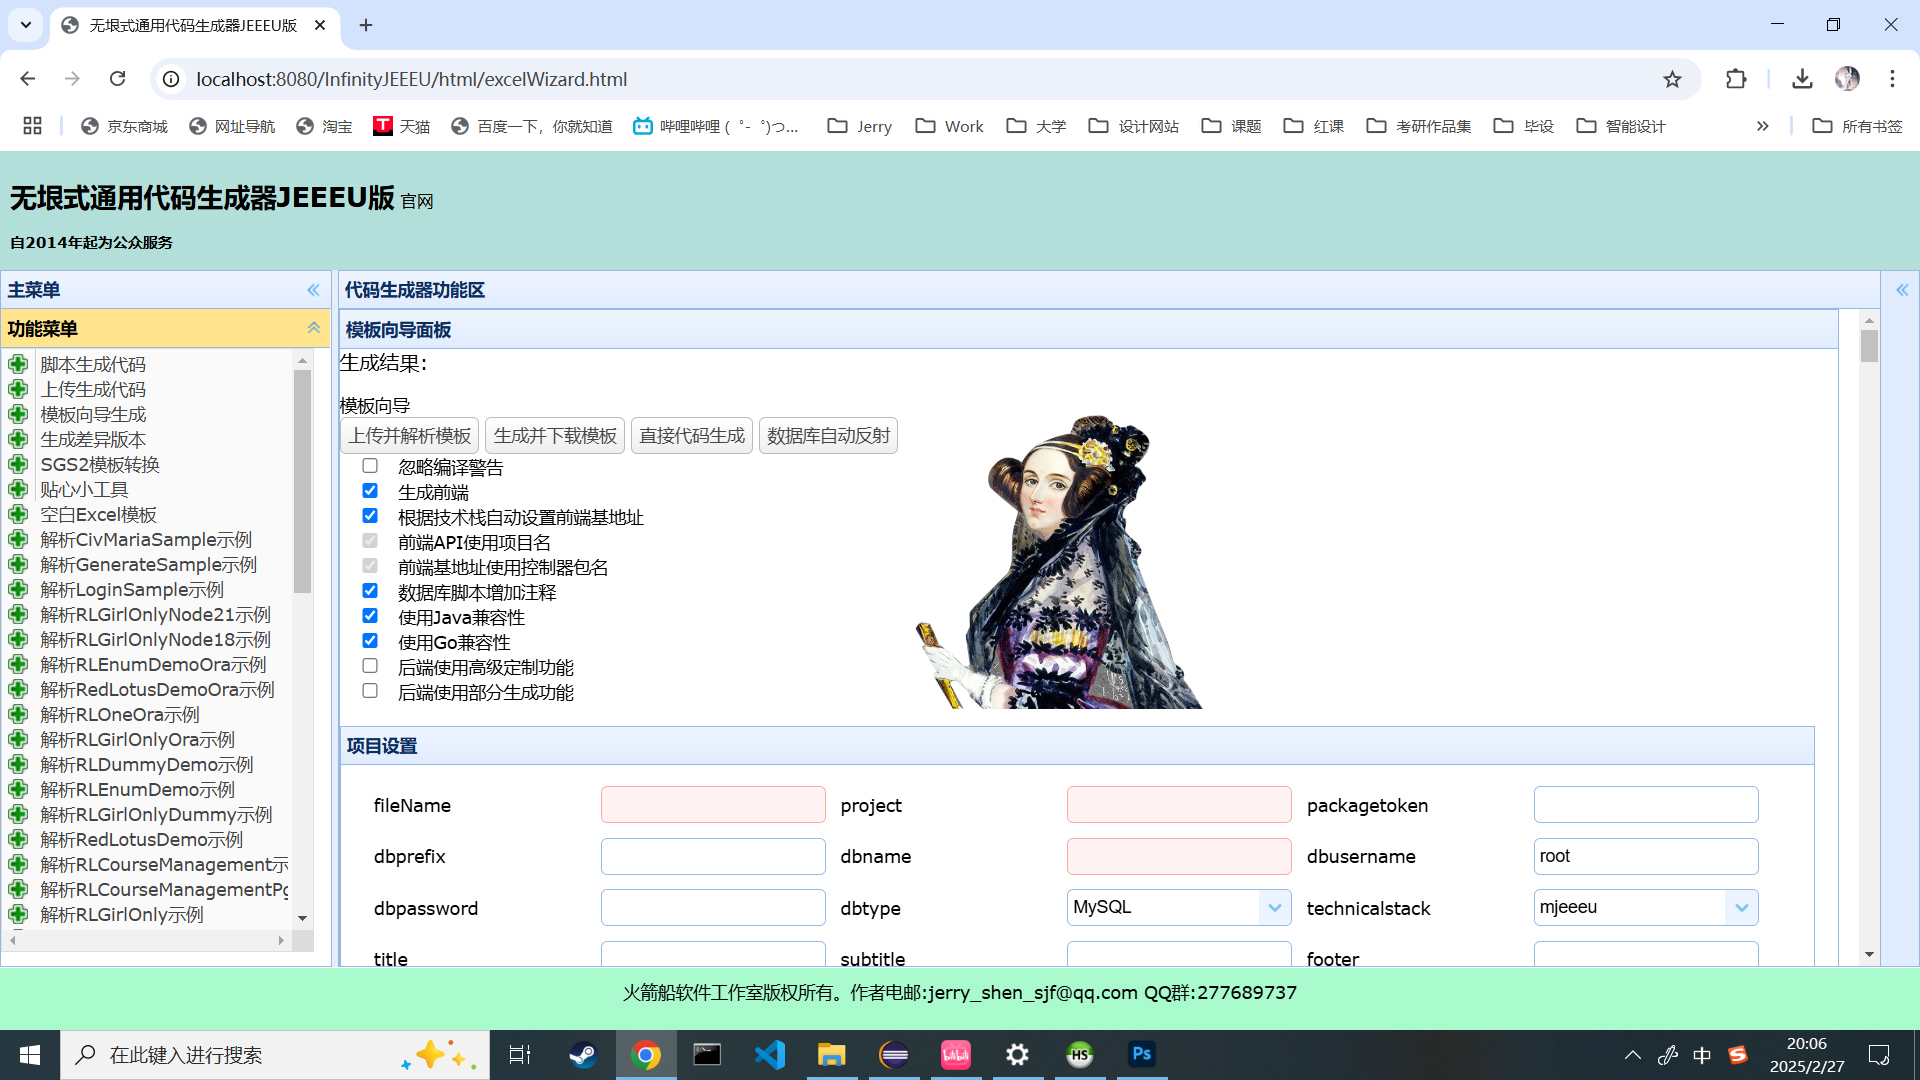
Task: Select the 脚本生成代码 menu icon
Action: point(19,364)
